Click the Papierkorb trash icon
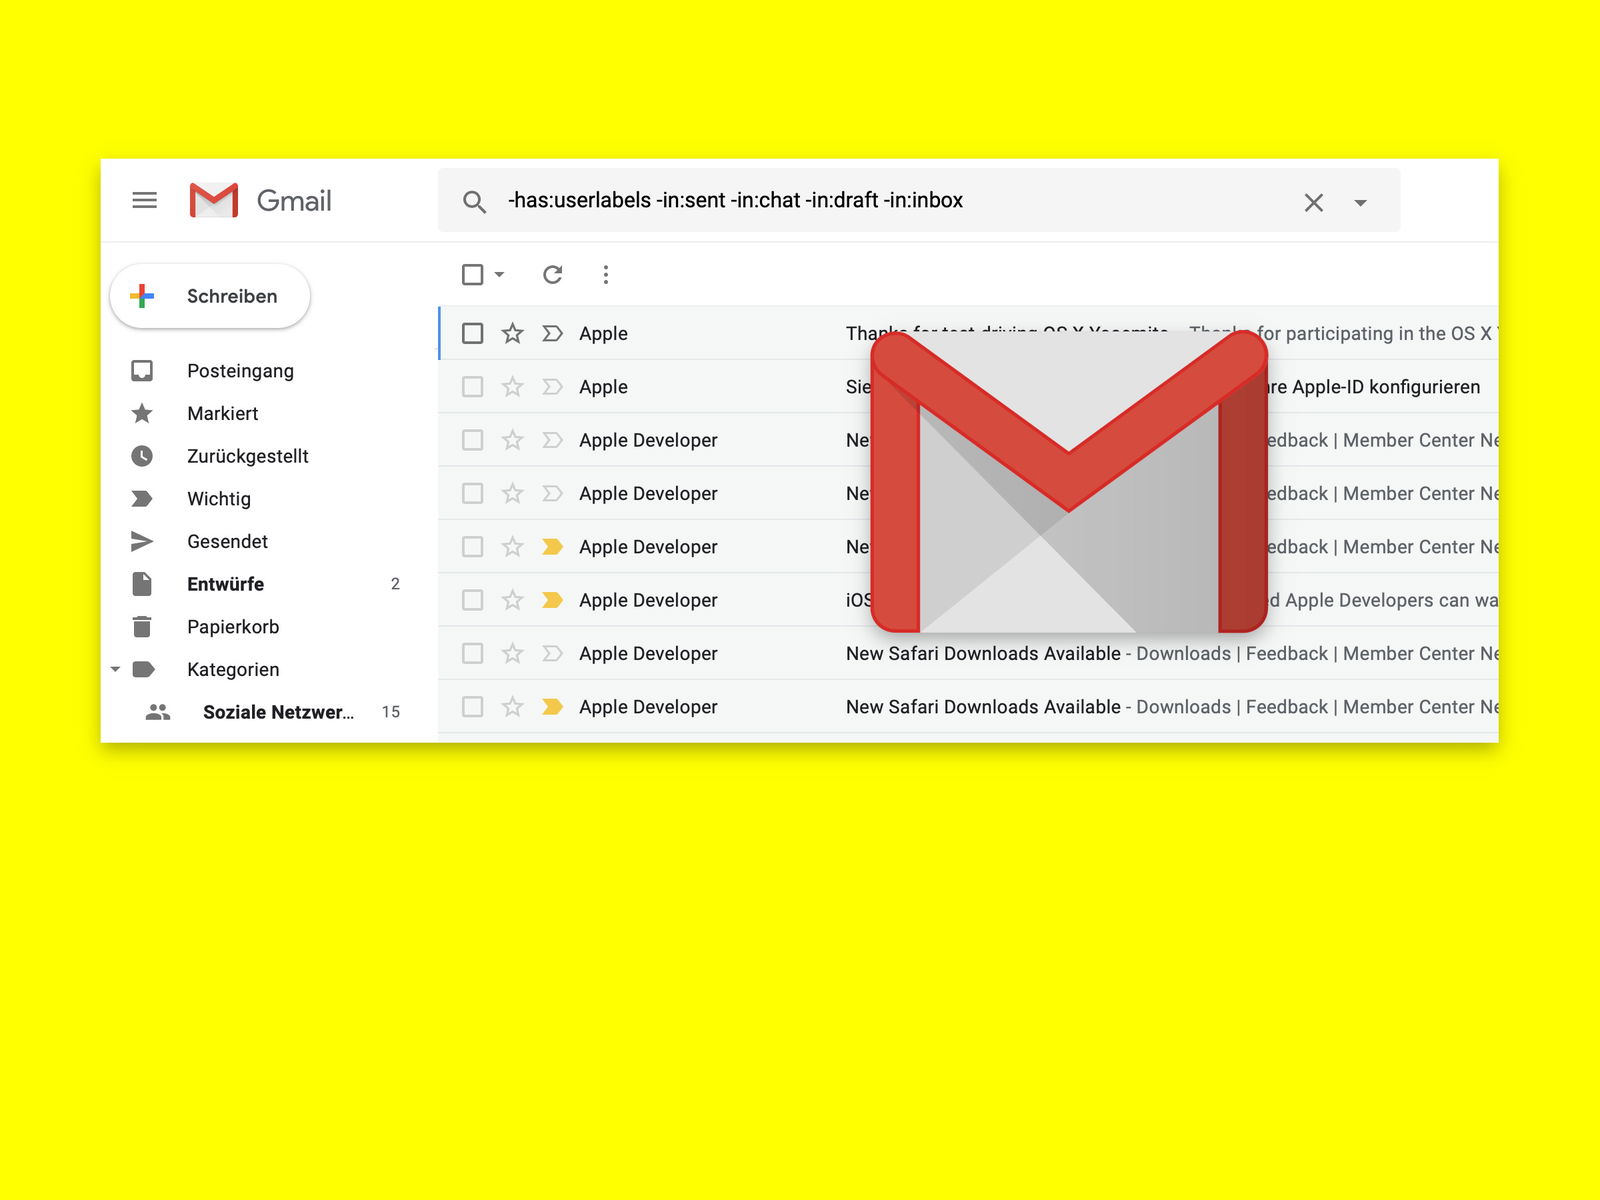Viewport: 1600px width, 1200px height. click(x=142, y=627)
